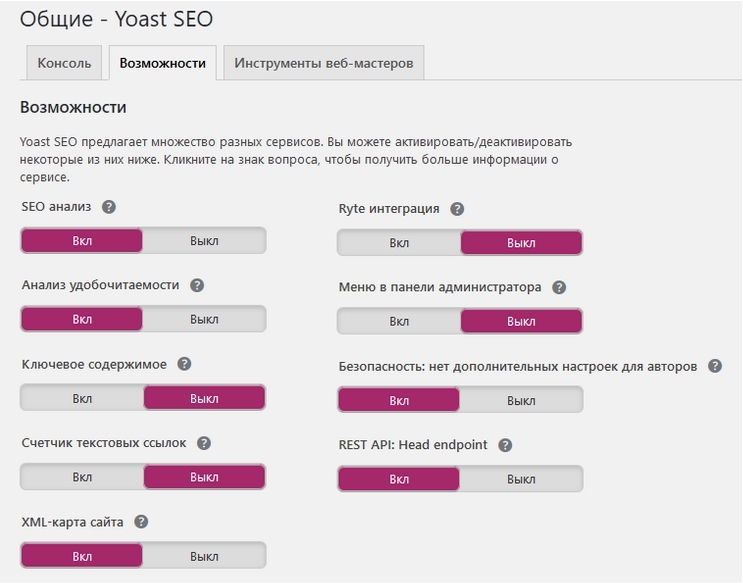The width and height of the screenshot is (743, 583).
Task: Select the Возможности tab
Action: pyautogui.click(x=162, y=63)
